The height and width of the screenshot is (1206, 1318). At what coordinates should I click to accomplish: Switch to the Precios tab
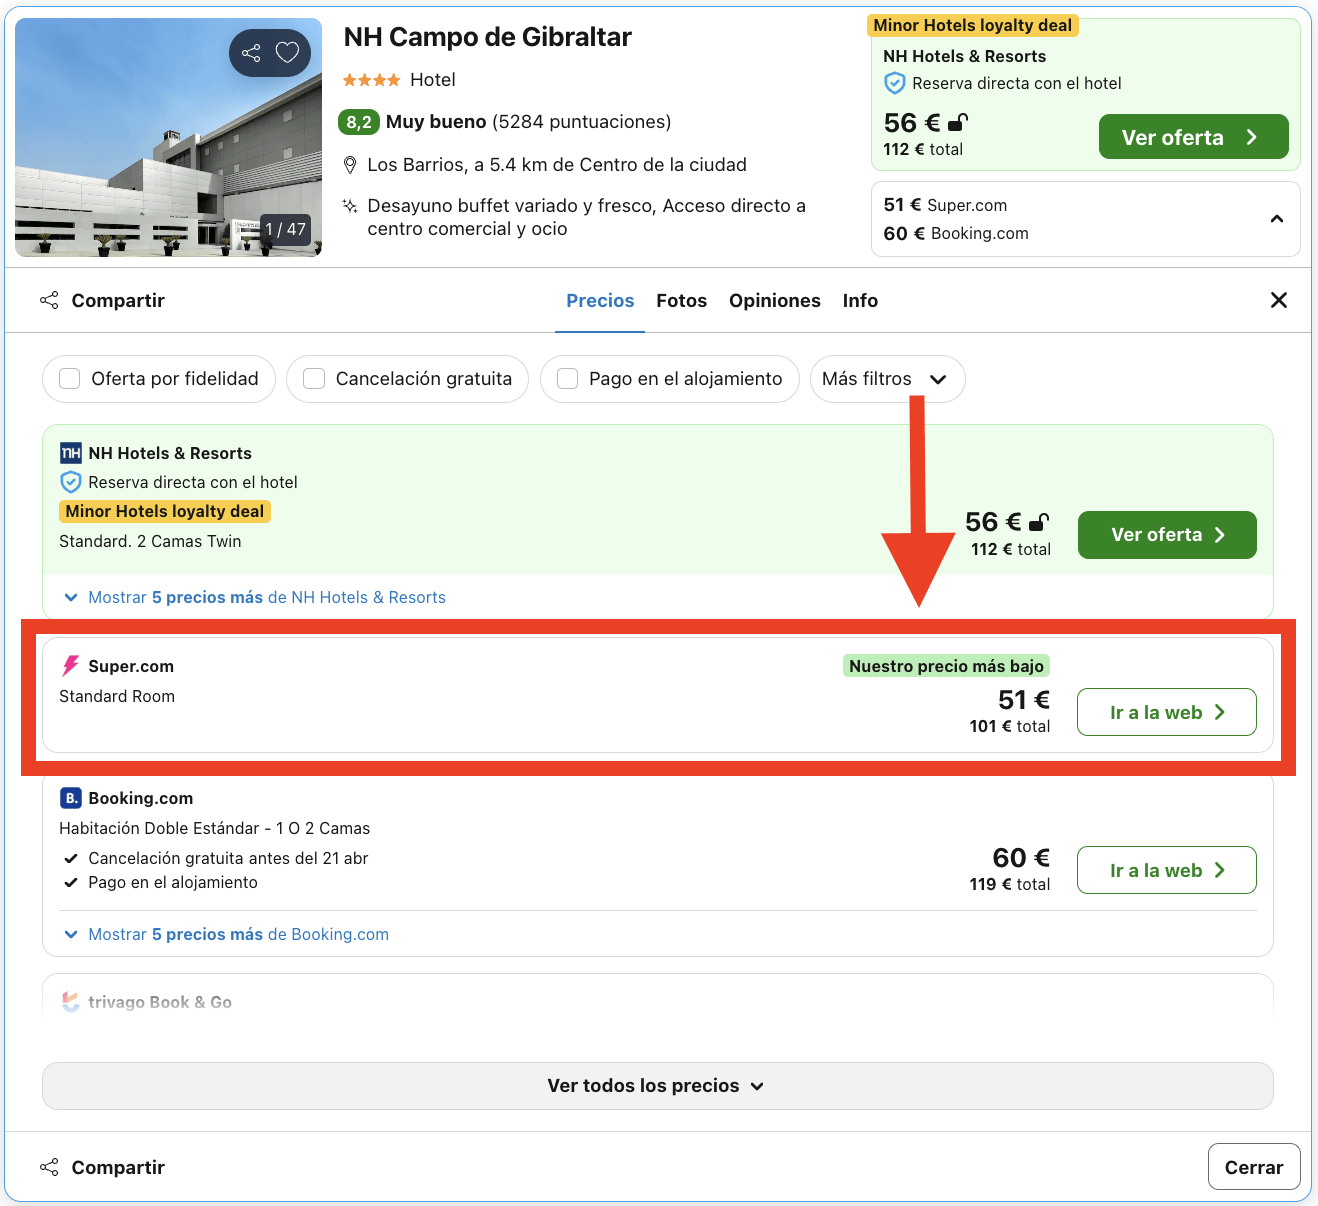click(x=600, y=301)
